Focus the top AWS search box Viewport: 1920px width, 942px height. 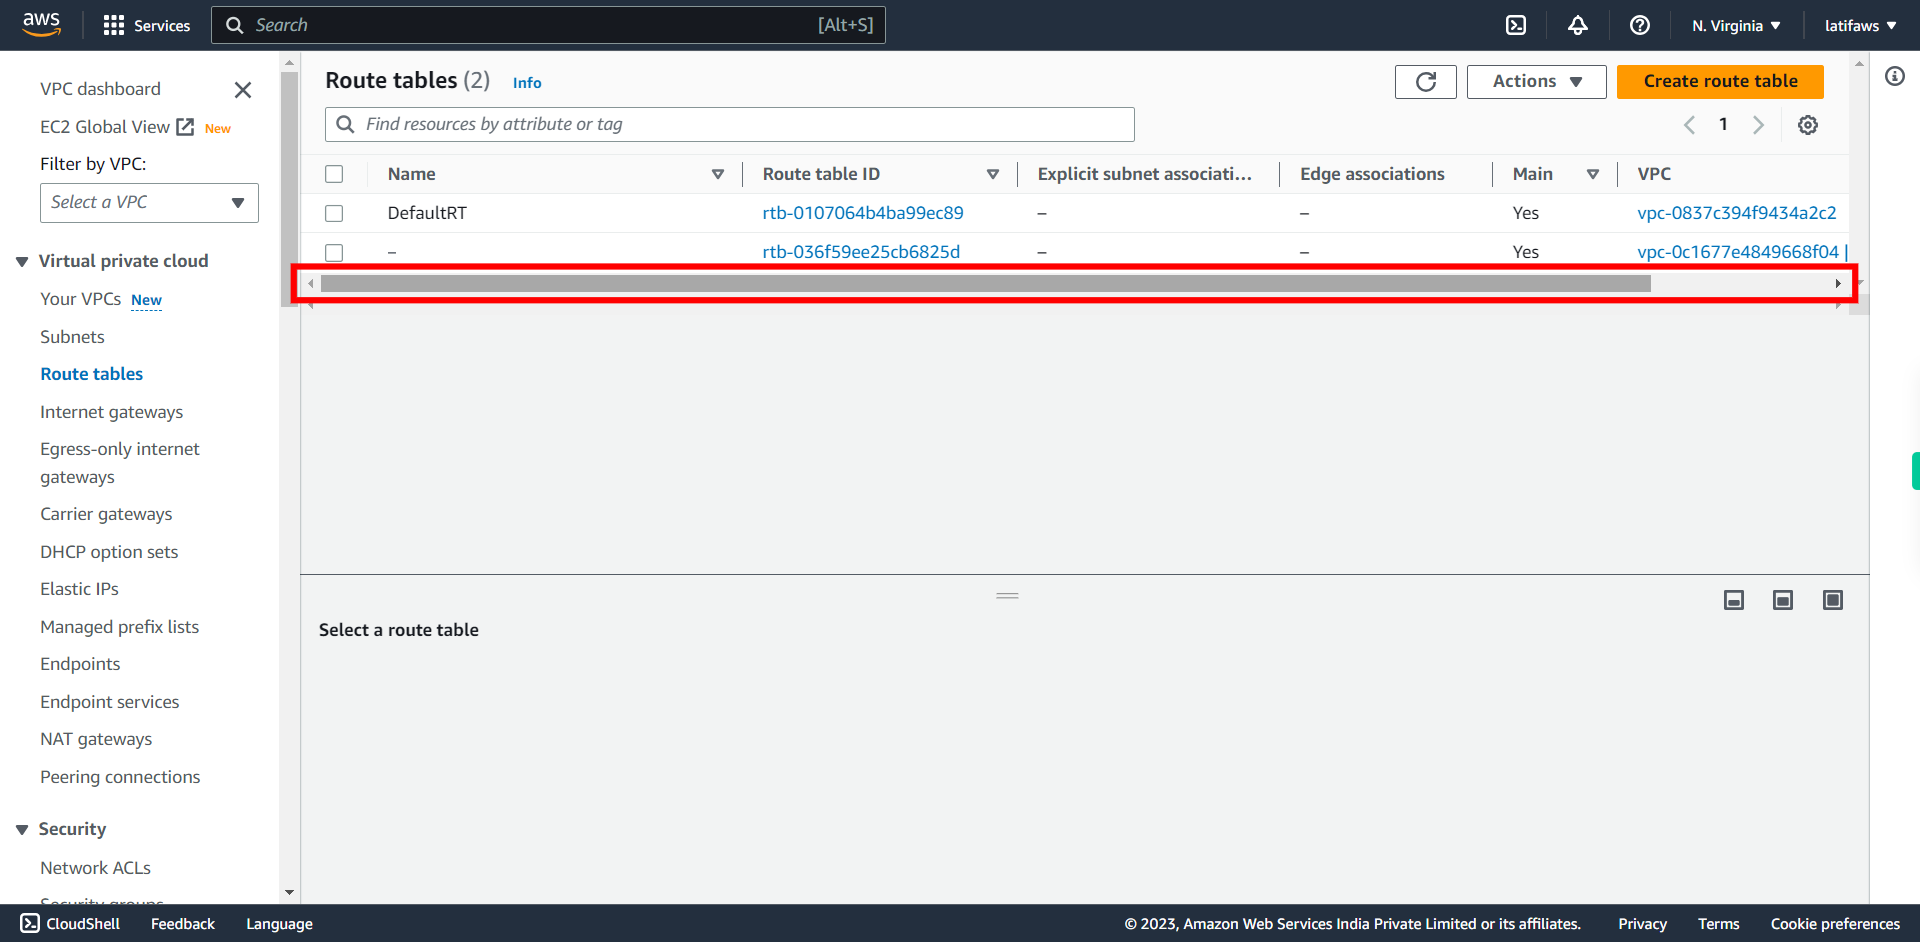548,25
